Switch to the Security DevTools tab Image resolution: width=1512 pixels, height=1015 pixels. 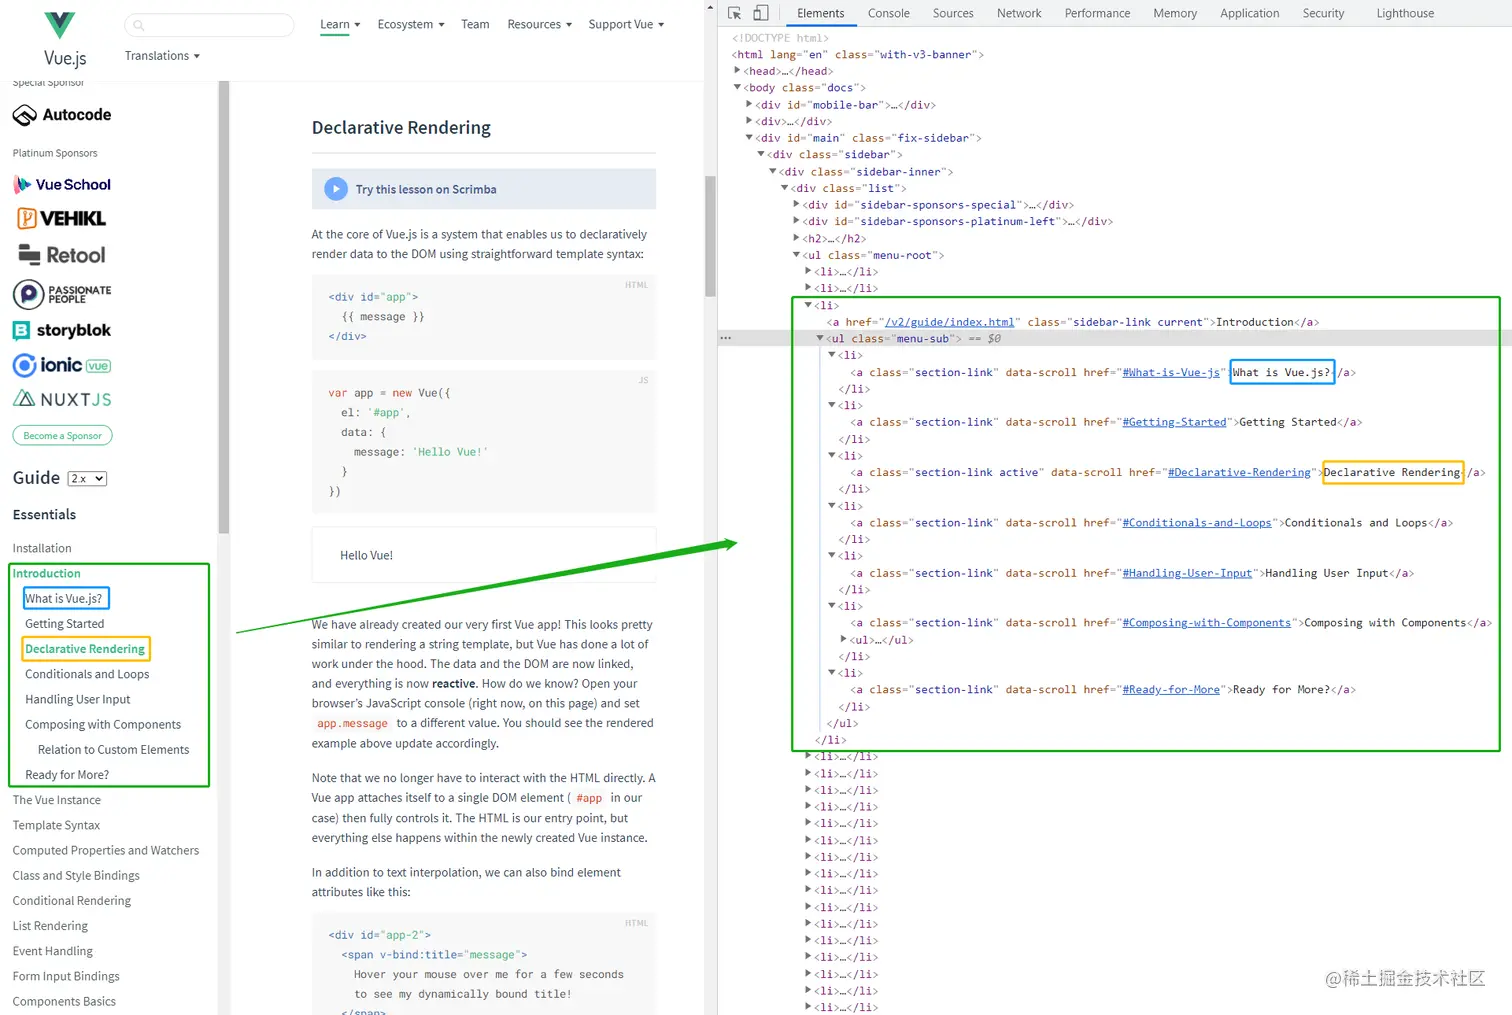click(x=1323, y=13)
